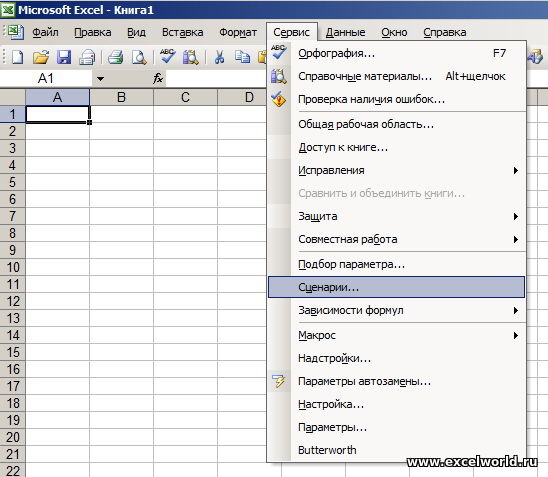
Task: Click the Spelling ABC checkmark toolbar icon
Action: point(167,56)
